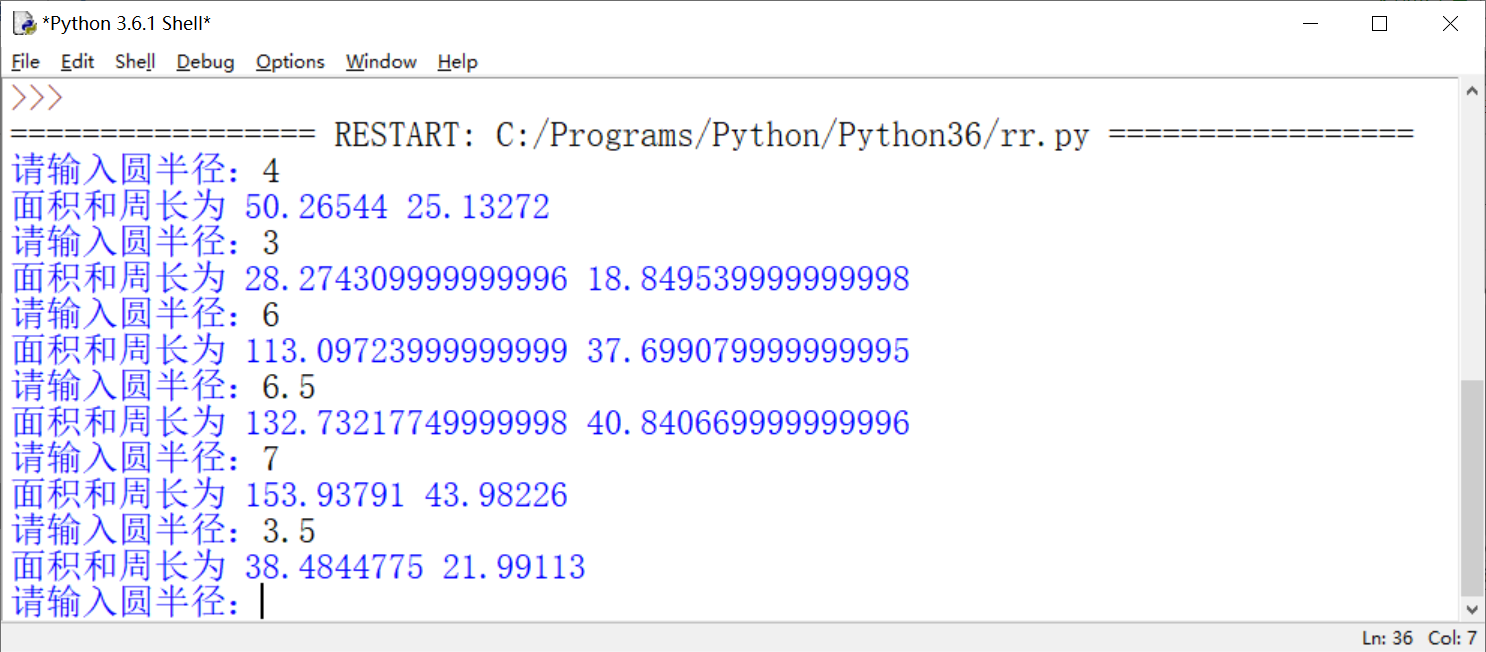This screenshot has width=1486, height=652.
Task: Open the Window menu
Action: click(x=381, y=62)
